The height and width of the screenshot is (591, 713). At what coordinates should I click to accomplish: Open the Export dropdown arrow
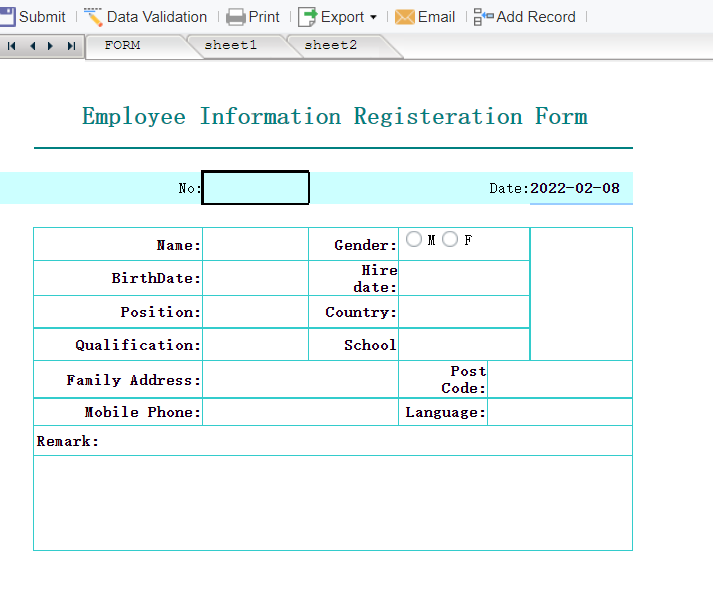point(373,17)
